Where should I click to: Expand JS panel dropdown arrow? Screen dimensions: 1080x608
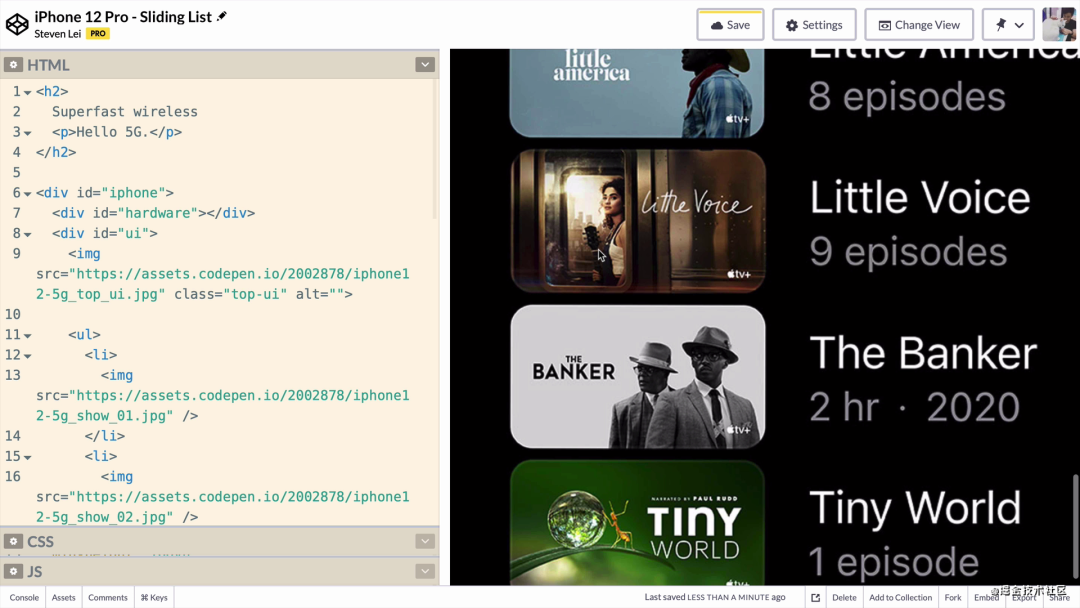pyautogui.click(x=425, y=572)
